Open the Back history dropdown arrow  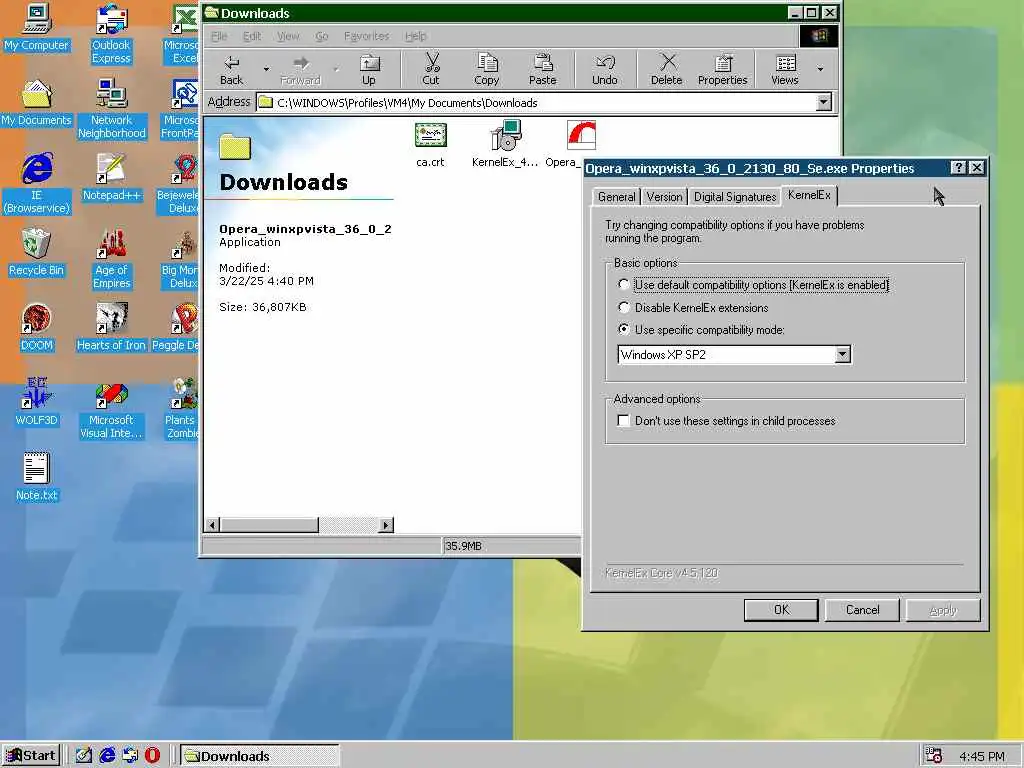coord(266,69)
